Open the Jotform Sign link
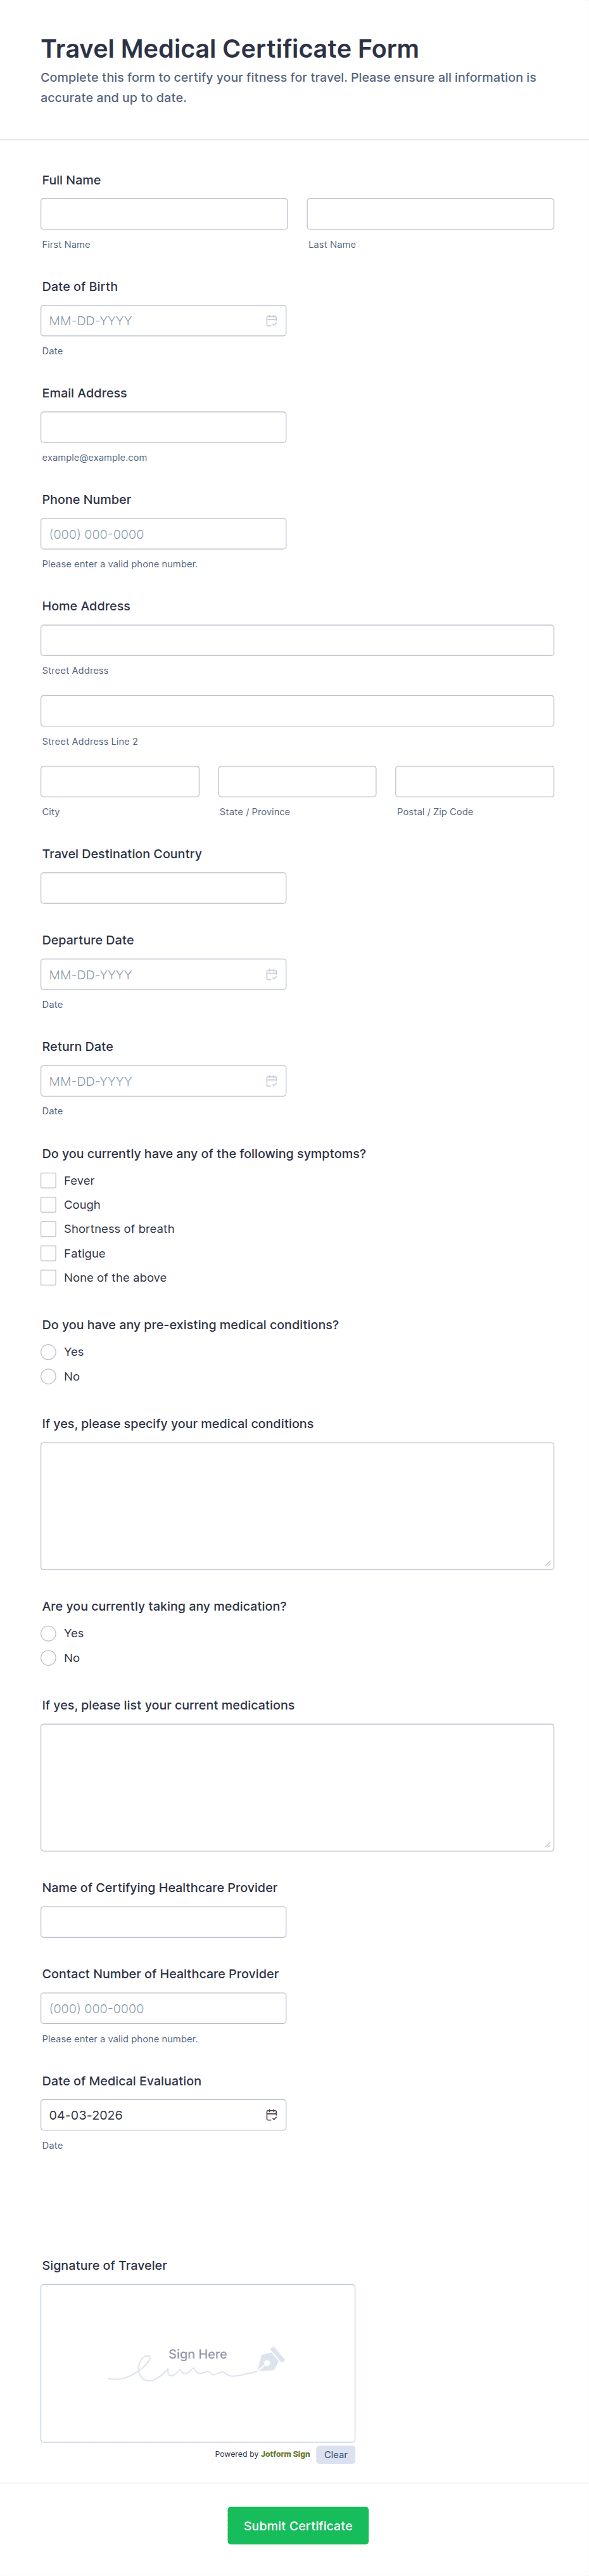Image resolution: width=589 pixels, height=2576 pixels. tap(285, 2454)
